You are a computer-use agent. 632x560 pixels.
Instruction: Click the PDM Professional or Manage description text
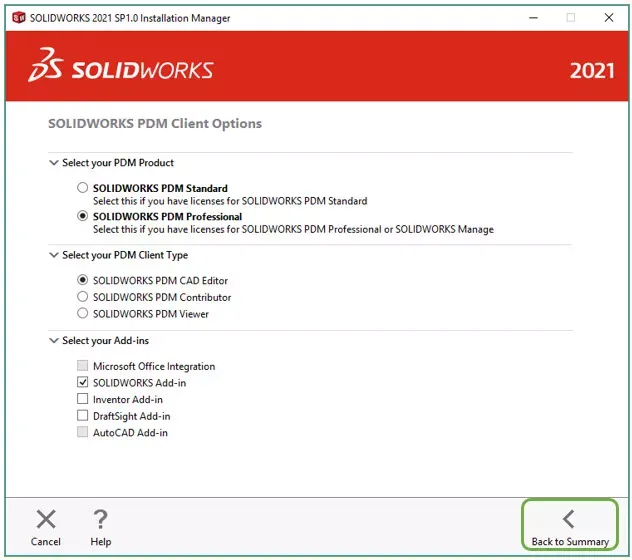[x=293, y=229]
